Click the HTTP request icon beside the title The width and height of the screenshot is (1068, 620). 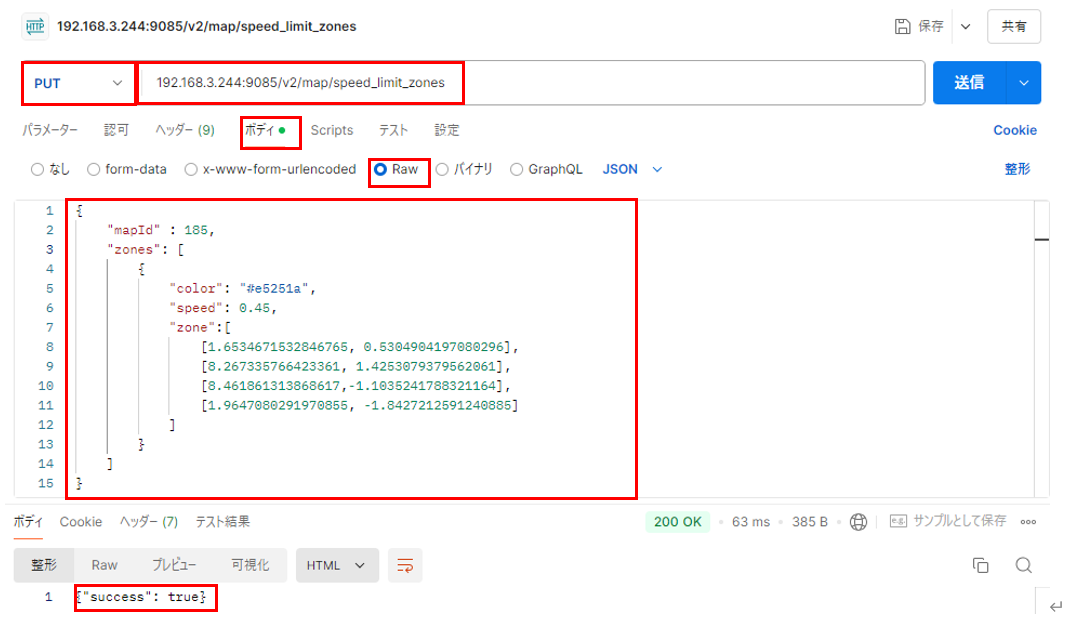[x=35, y=27]
